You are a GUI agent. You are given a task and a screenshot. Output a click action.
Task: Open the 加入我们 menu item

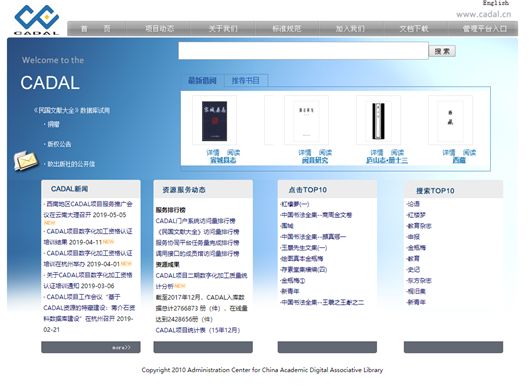(350, 29)
